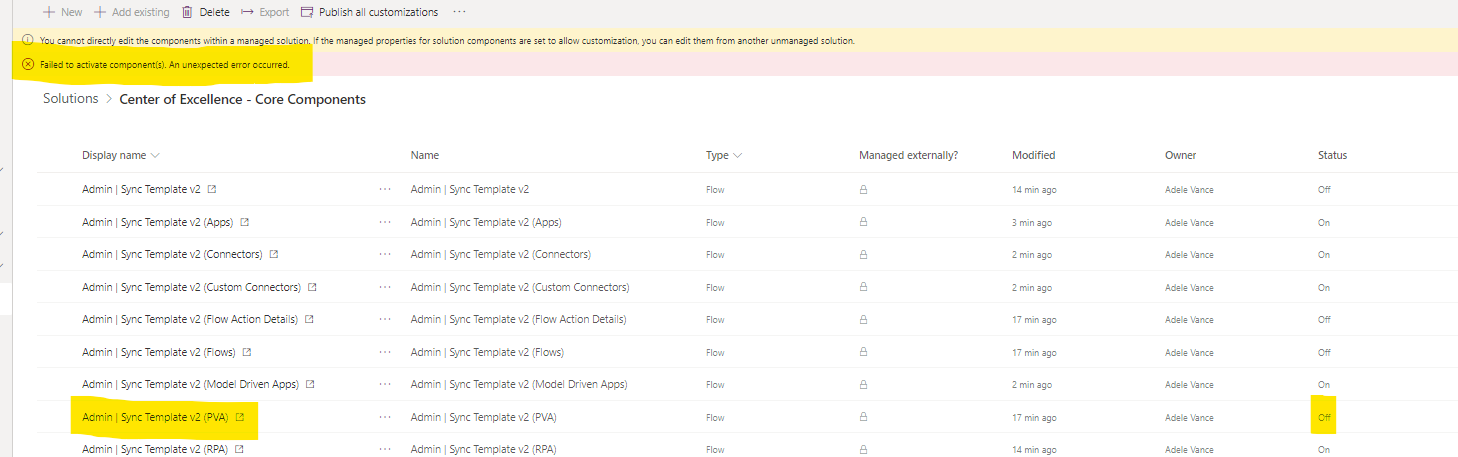Open more-actions ellipsis for (Connectors) row

(385, 254)
